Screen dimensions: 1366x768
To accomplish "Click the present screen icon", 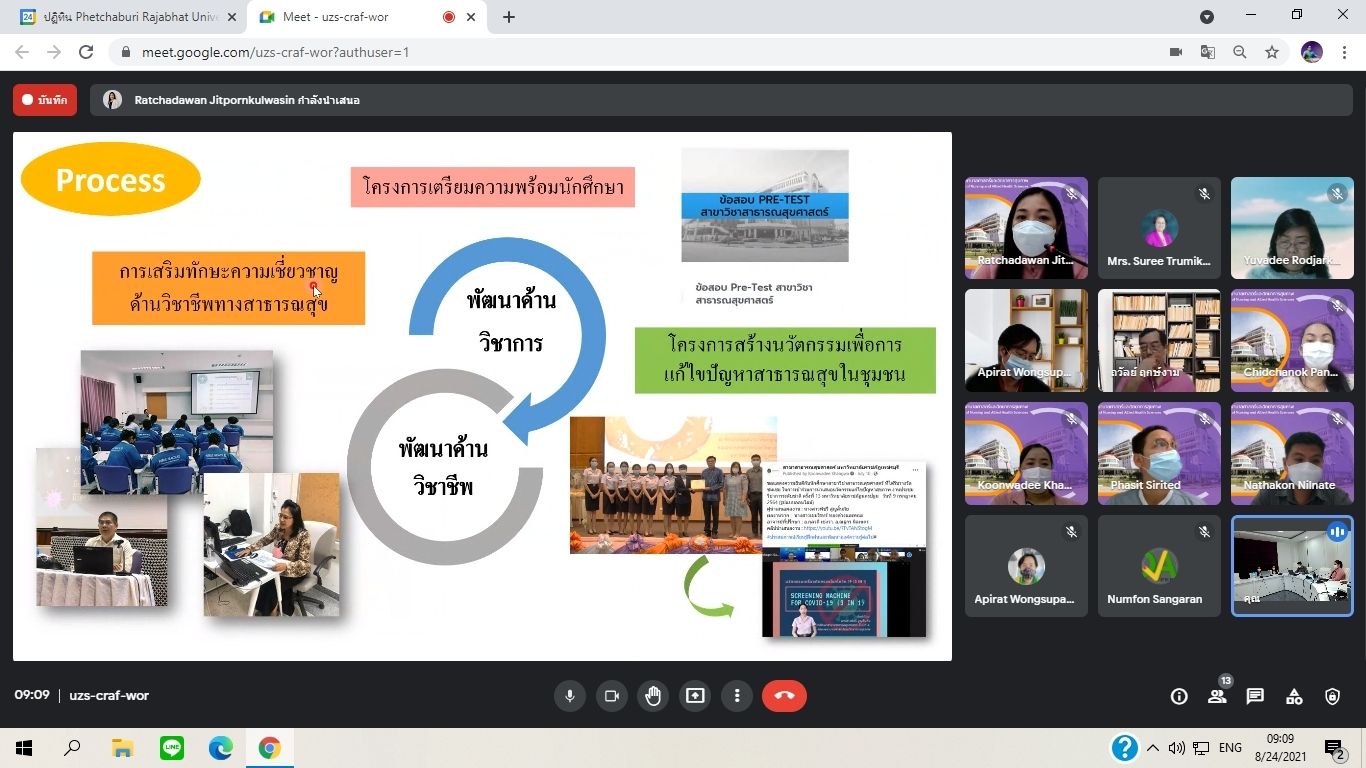I will [695, 696].
